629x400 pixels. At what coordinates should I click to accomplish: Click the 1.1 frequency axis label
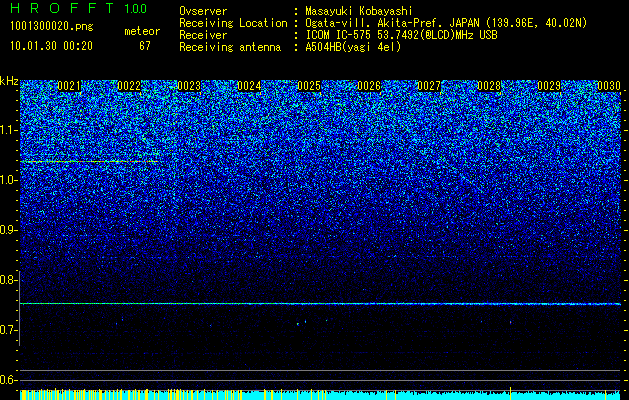click(7, 130)
